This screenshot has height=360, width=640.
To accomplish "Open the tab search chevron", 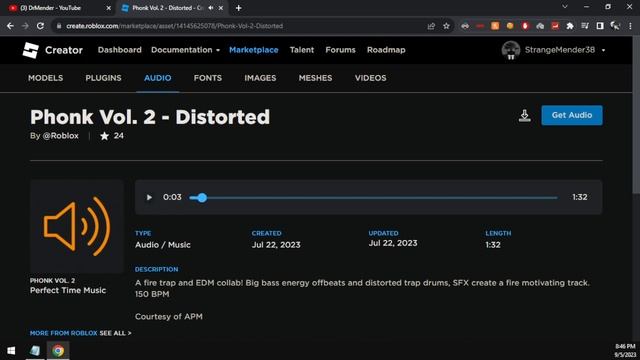I will pos(565,7).
